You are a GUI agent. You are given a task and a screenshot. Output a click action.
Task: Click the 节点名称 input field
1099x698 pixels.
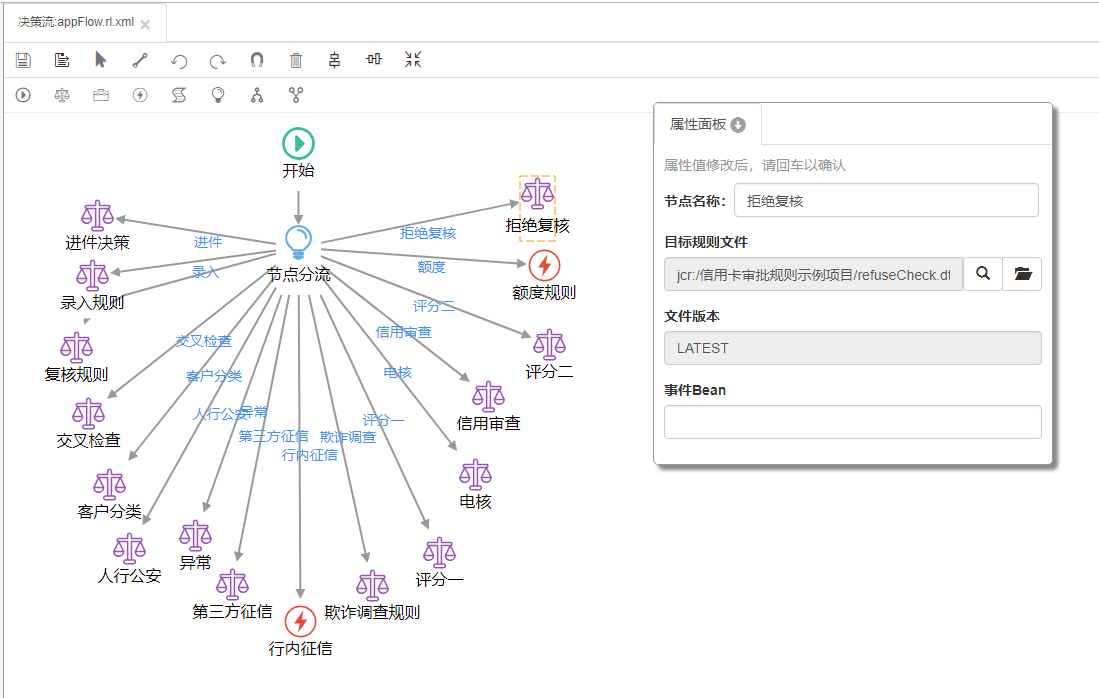click(x=885, y=200)
